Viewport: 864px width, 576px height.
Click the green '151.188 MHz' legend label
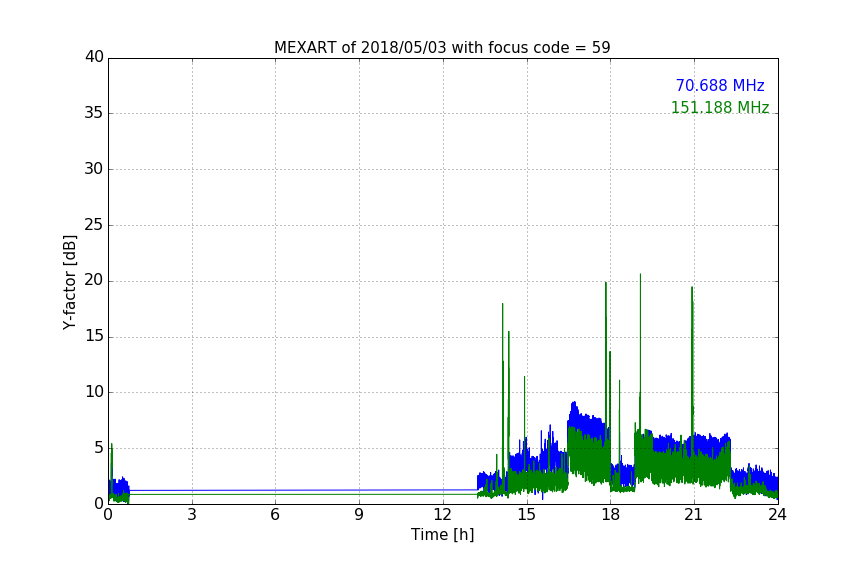[720, 107]
